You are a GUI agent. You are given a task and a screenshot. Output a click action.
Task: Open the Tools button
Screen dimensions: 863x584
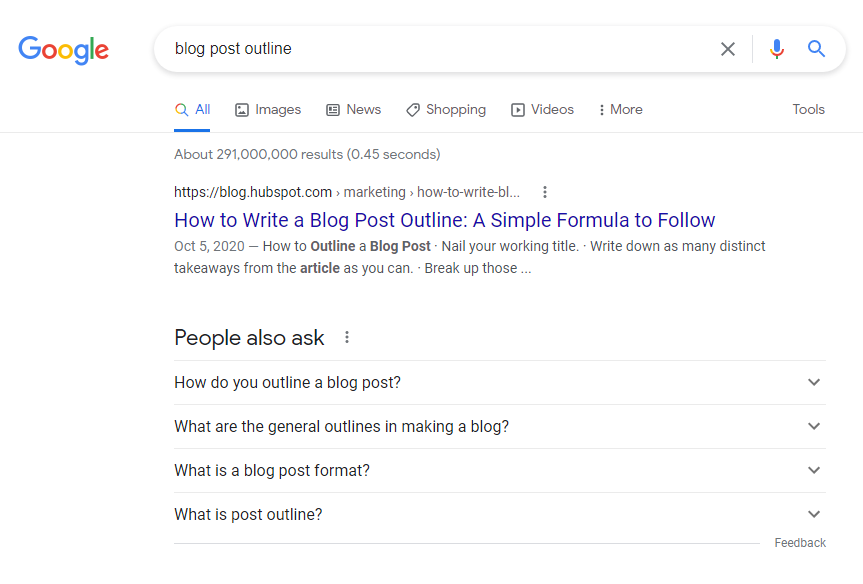point(809,110)
